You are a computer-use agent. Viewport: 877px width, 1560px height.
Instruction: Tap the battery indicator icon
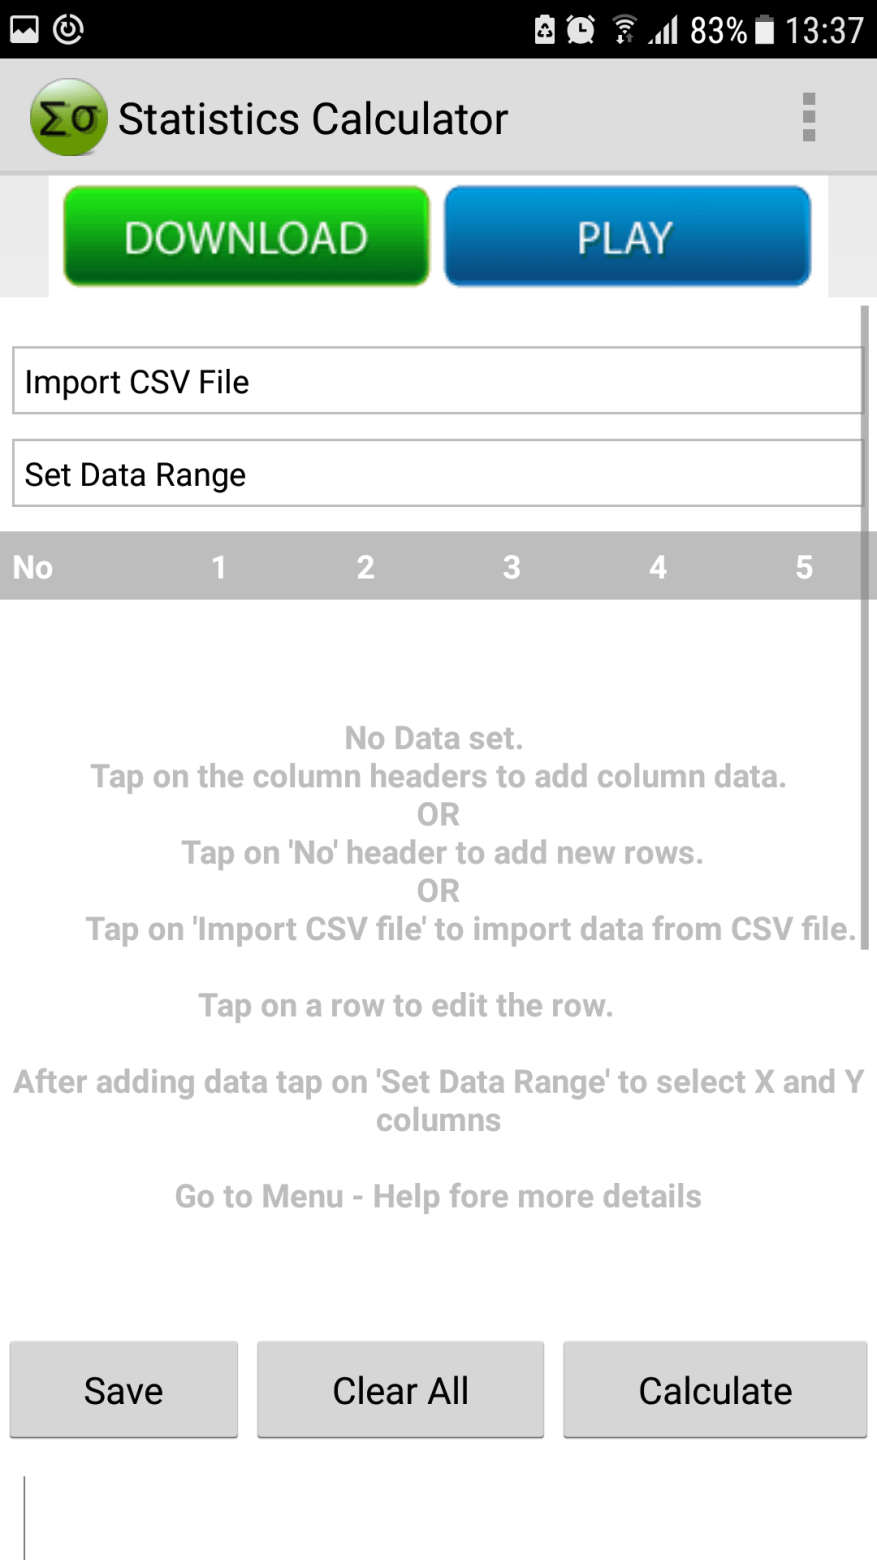coord(765,30)
